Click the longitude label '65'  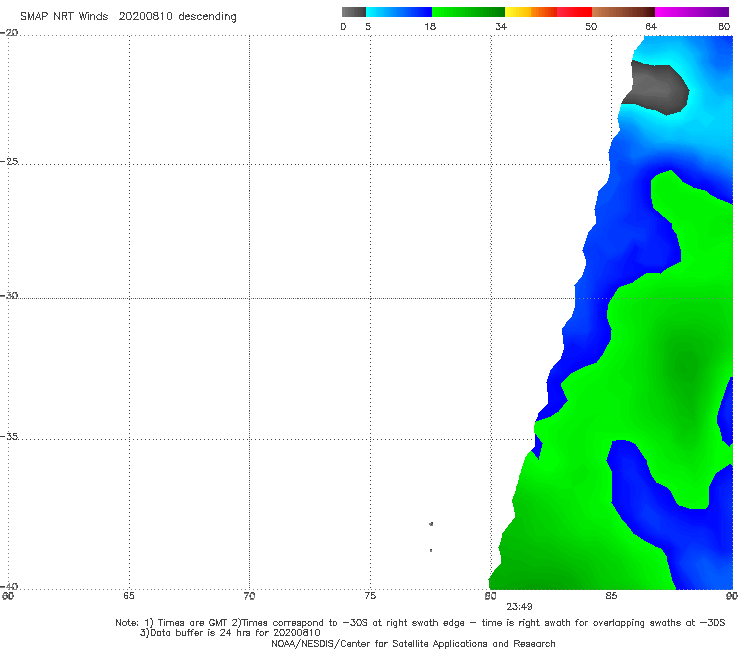[x=129, y=596]
